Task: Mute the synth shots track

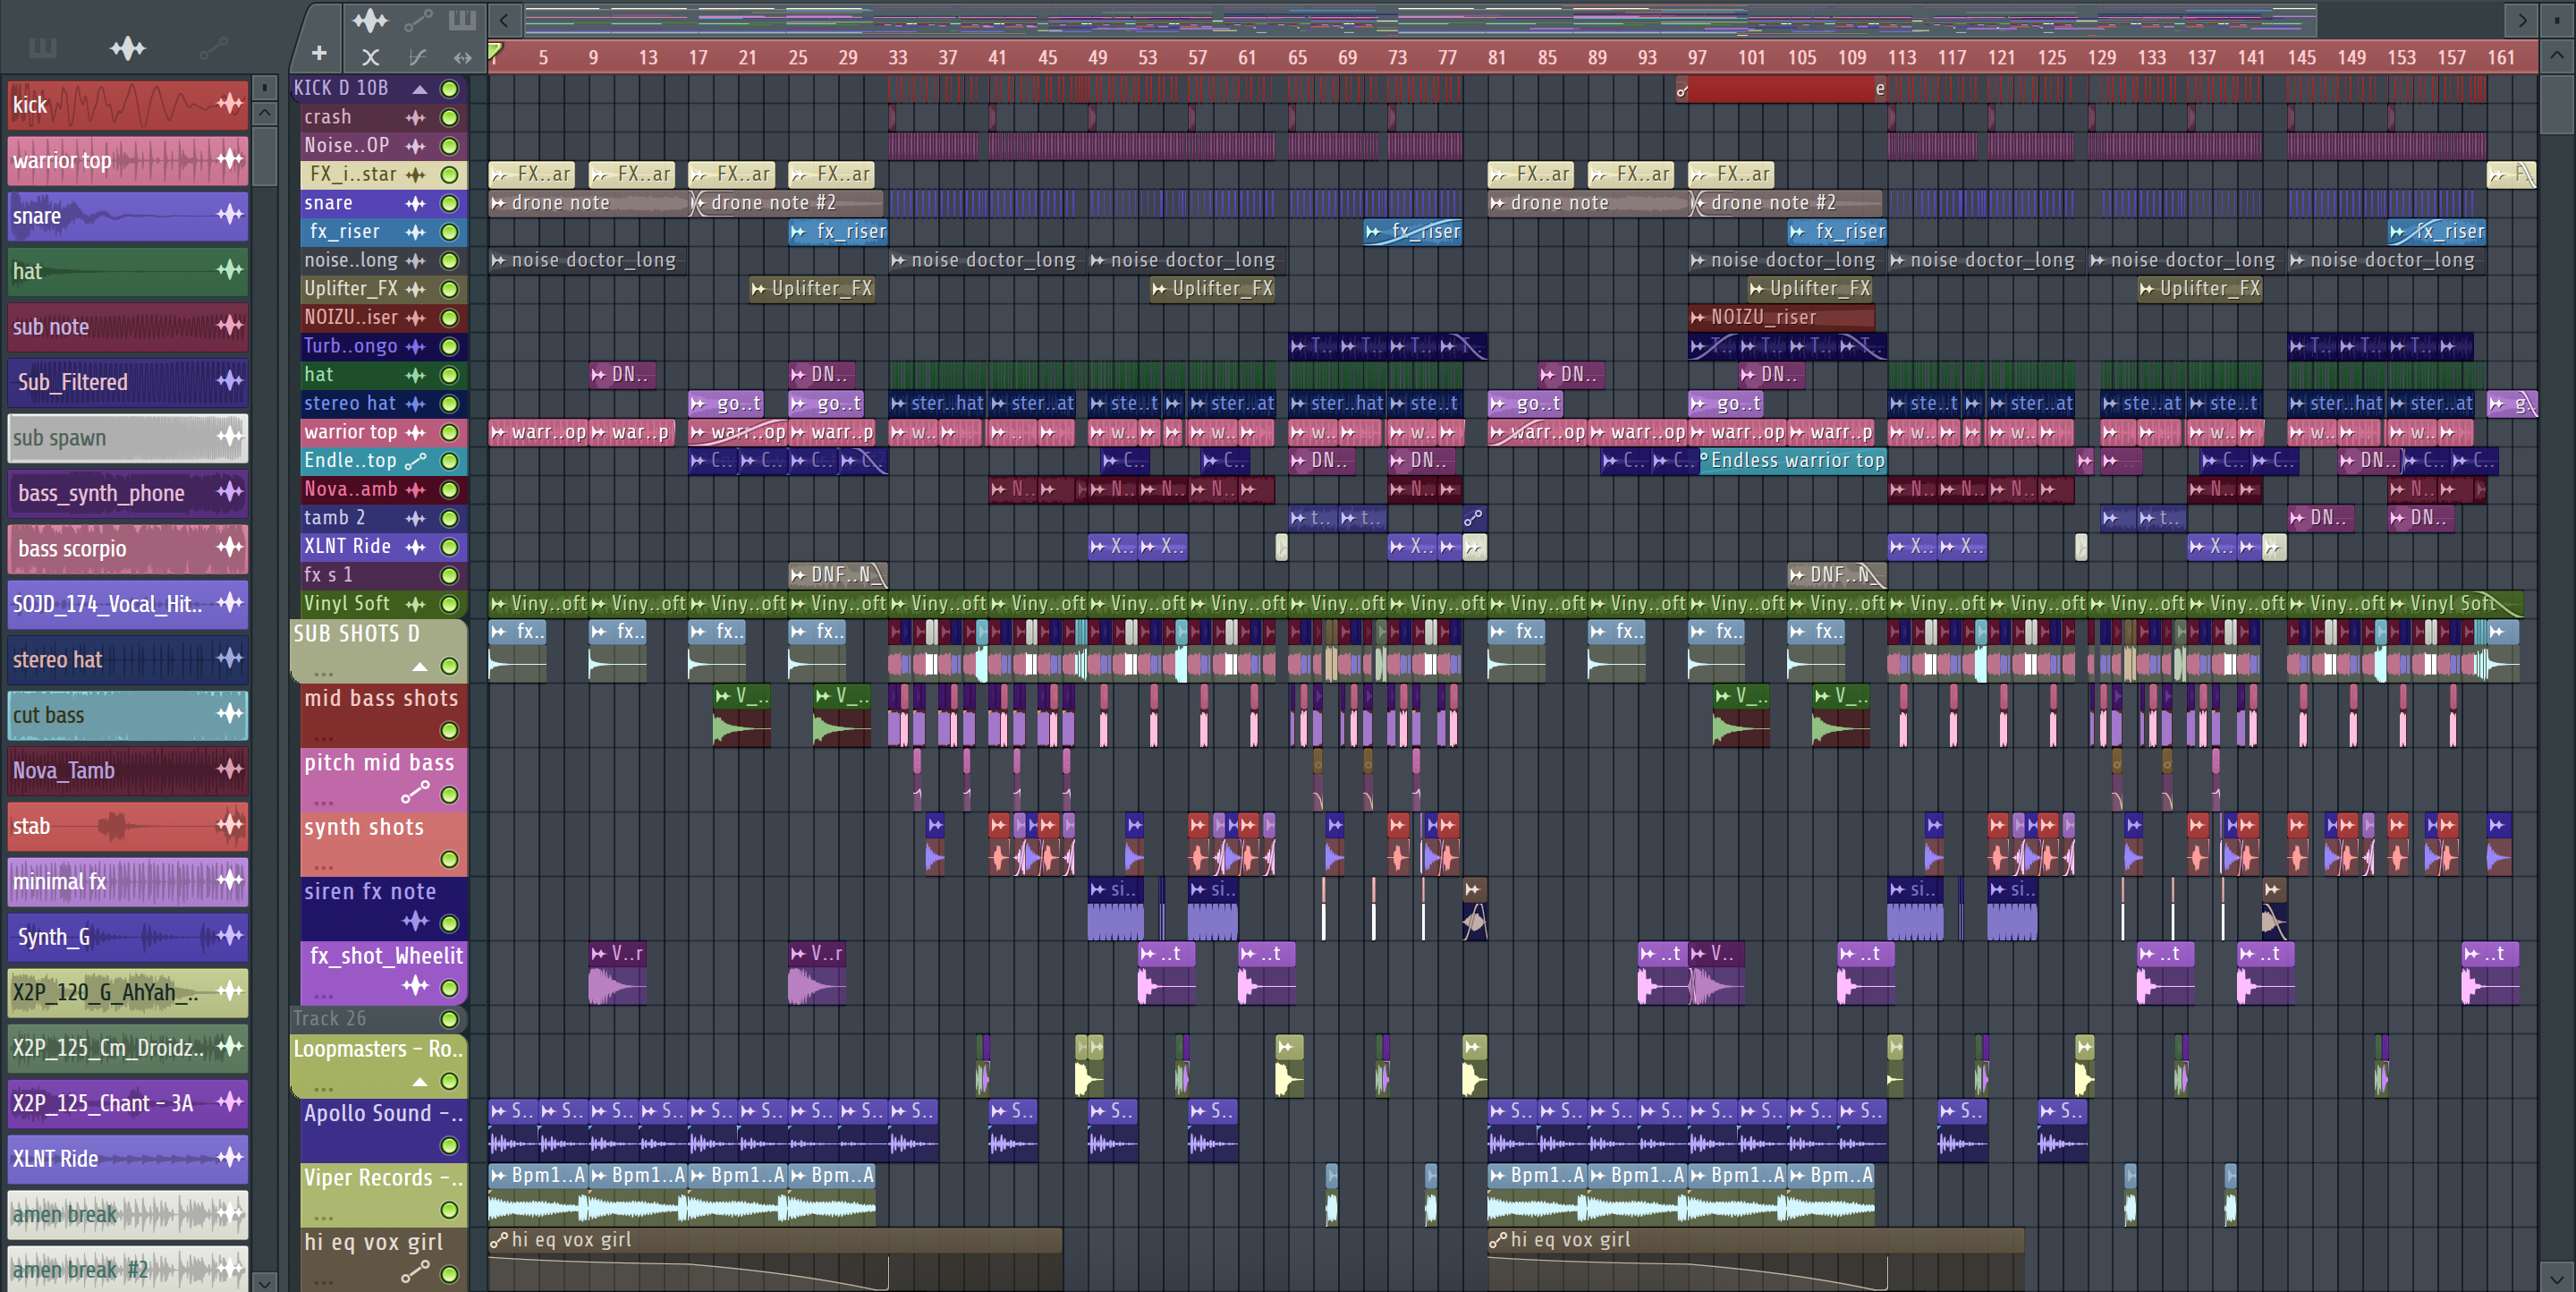Action: coord(450,859)
